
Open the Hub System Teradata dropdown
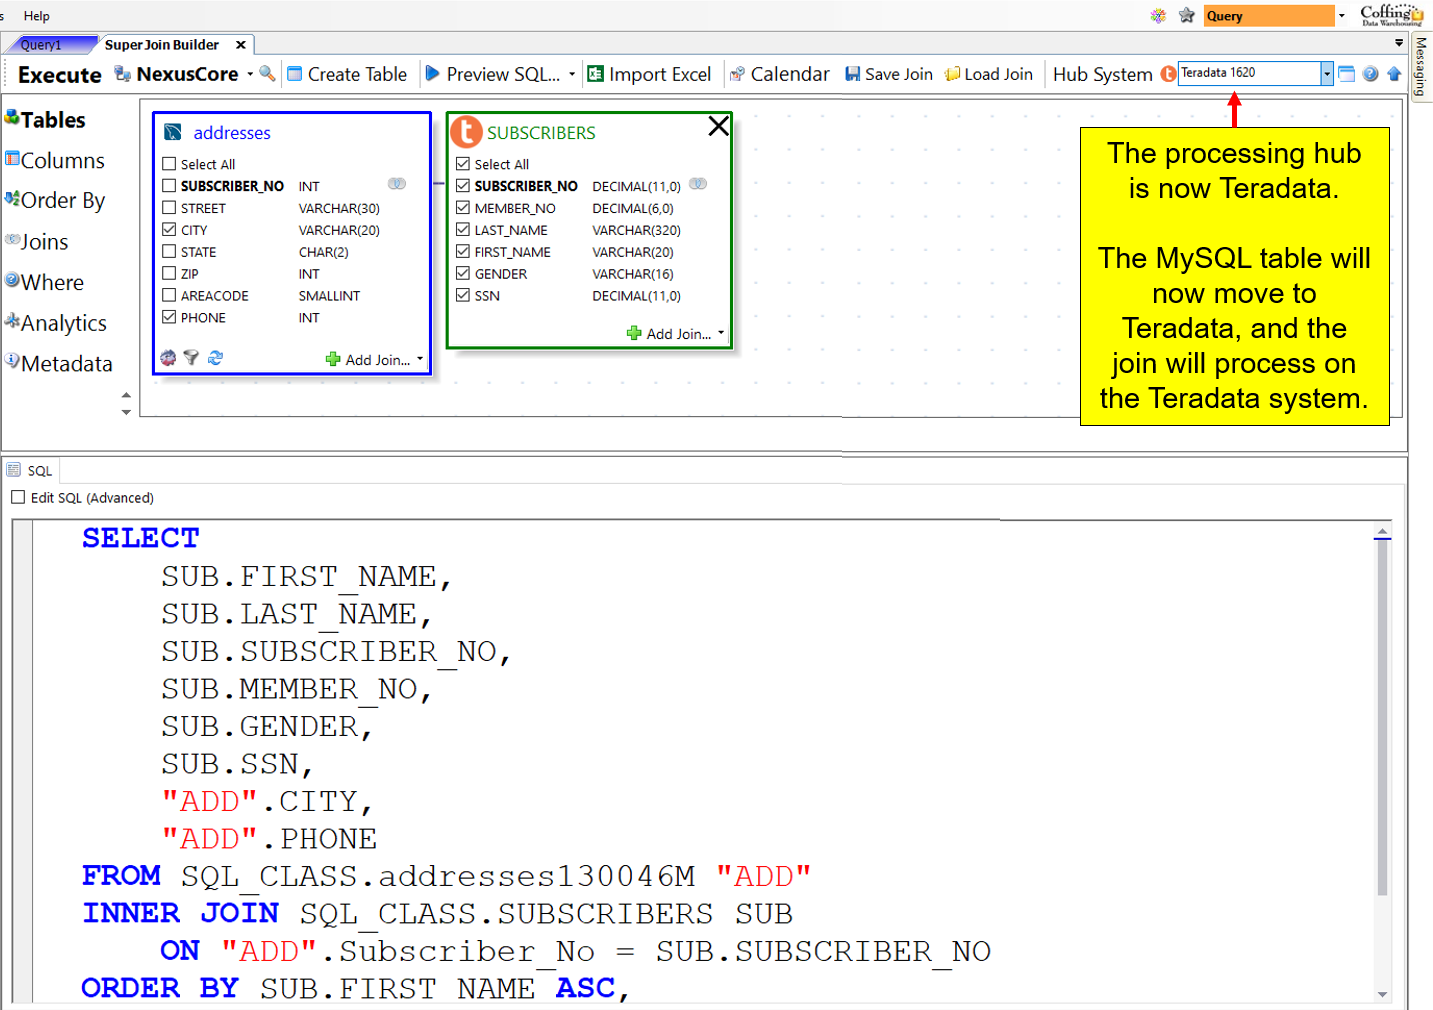pyautogui.click(x=1327, y=73)
